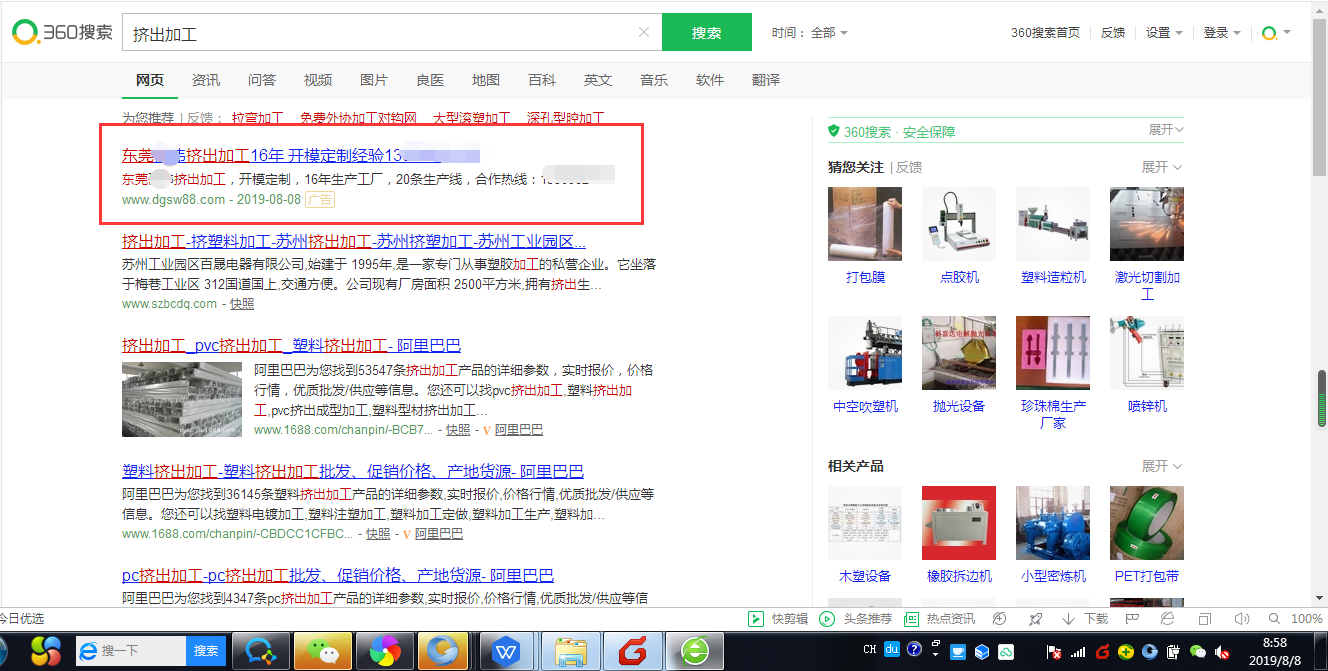Open WeChat from the taskbar
This screenshot has height=671, width=1328.
pos(322,651)
